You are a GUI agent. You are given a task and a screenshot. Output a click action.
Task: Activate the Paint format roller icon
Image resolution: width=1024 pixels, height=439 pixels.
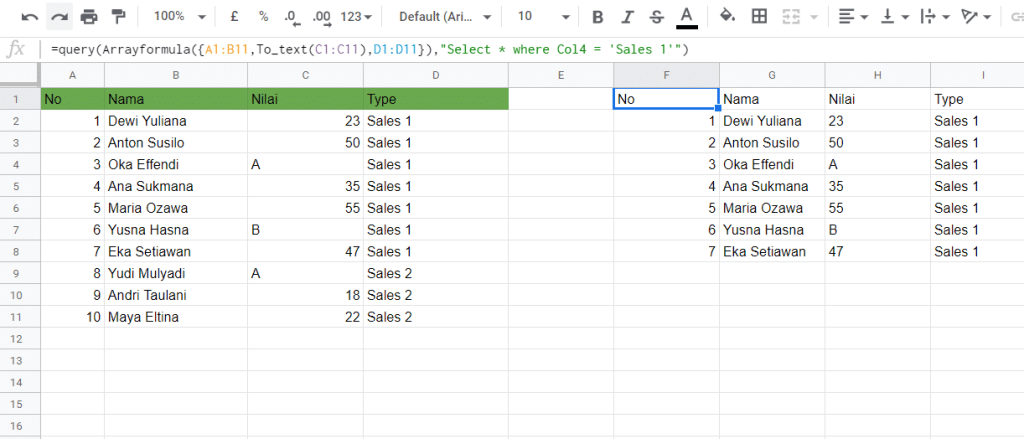118,17
